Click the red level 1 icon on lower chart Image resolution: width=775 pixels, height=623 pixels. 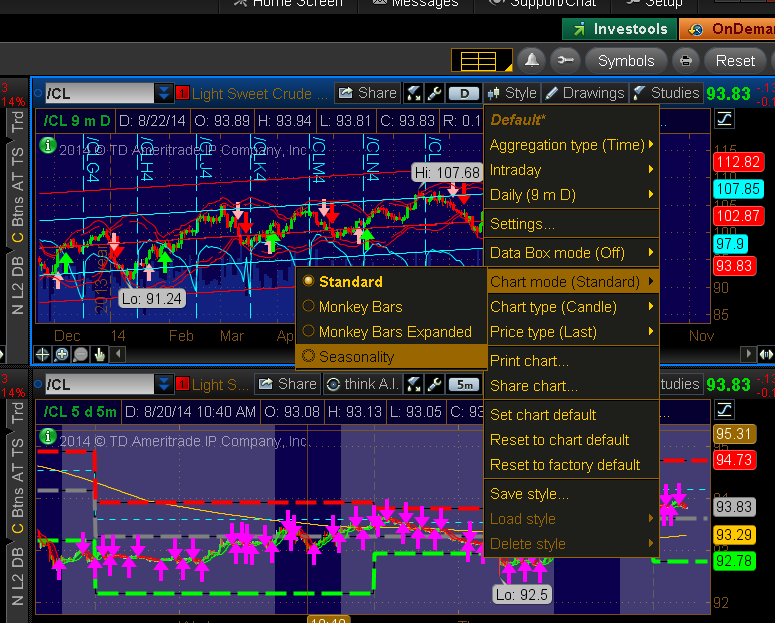pyautogui.click(x=182, y=384)
